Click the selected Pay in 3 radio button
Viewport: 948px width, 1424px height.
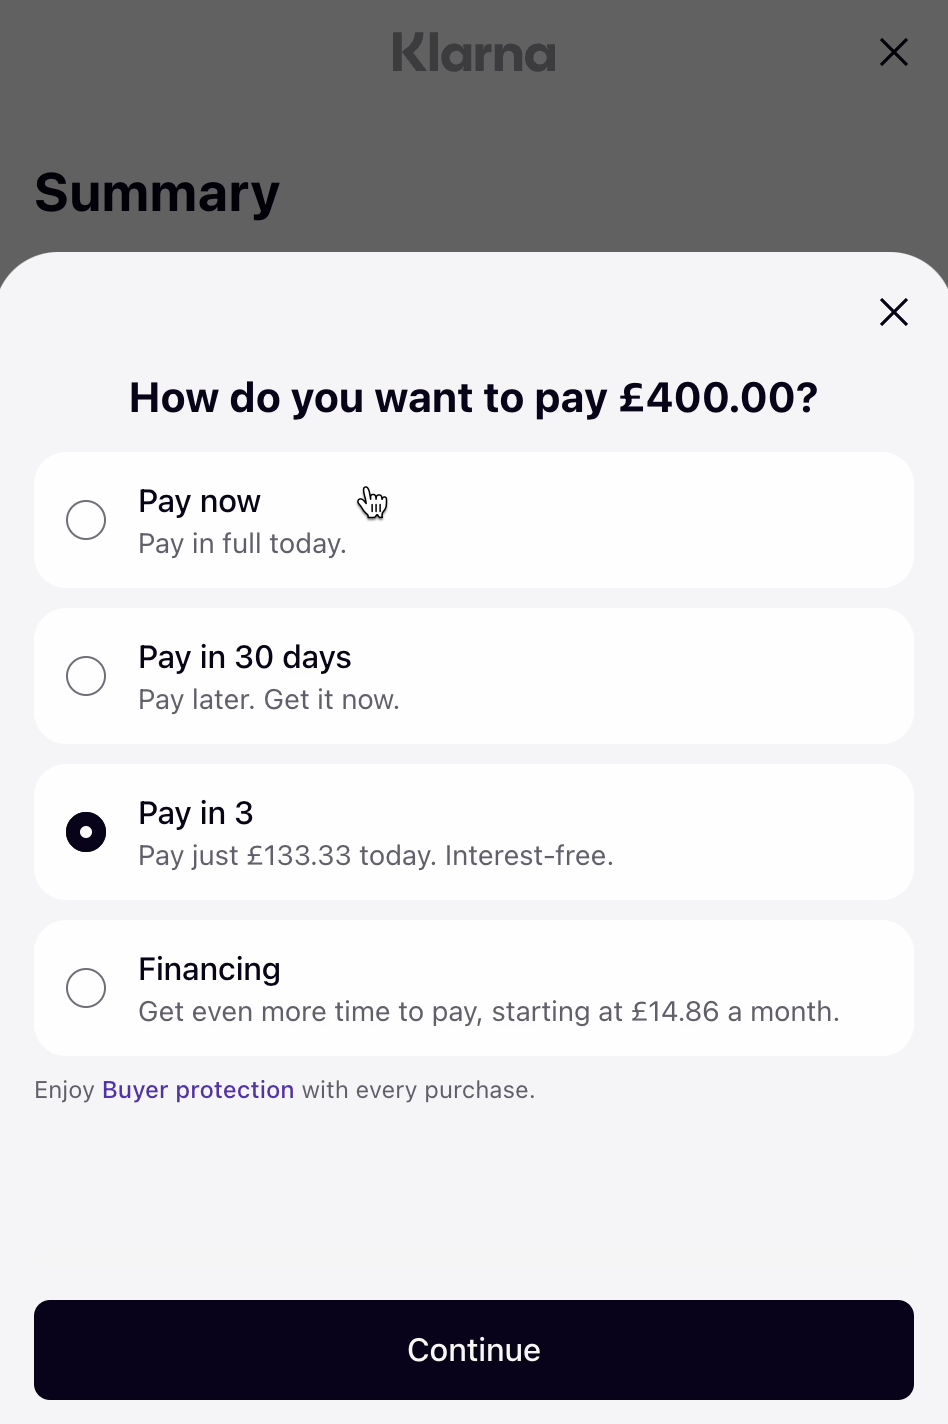[86, 832]
